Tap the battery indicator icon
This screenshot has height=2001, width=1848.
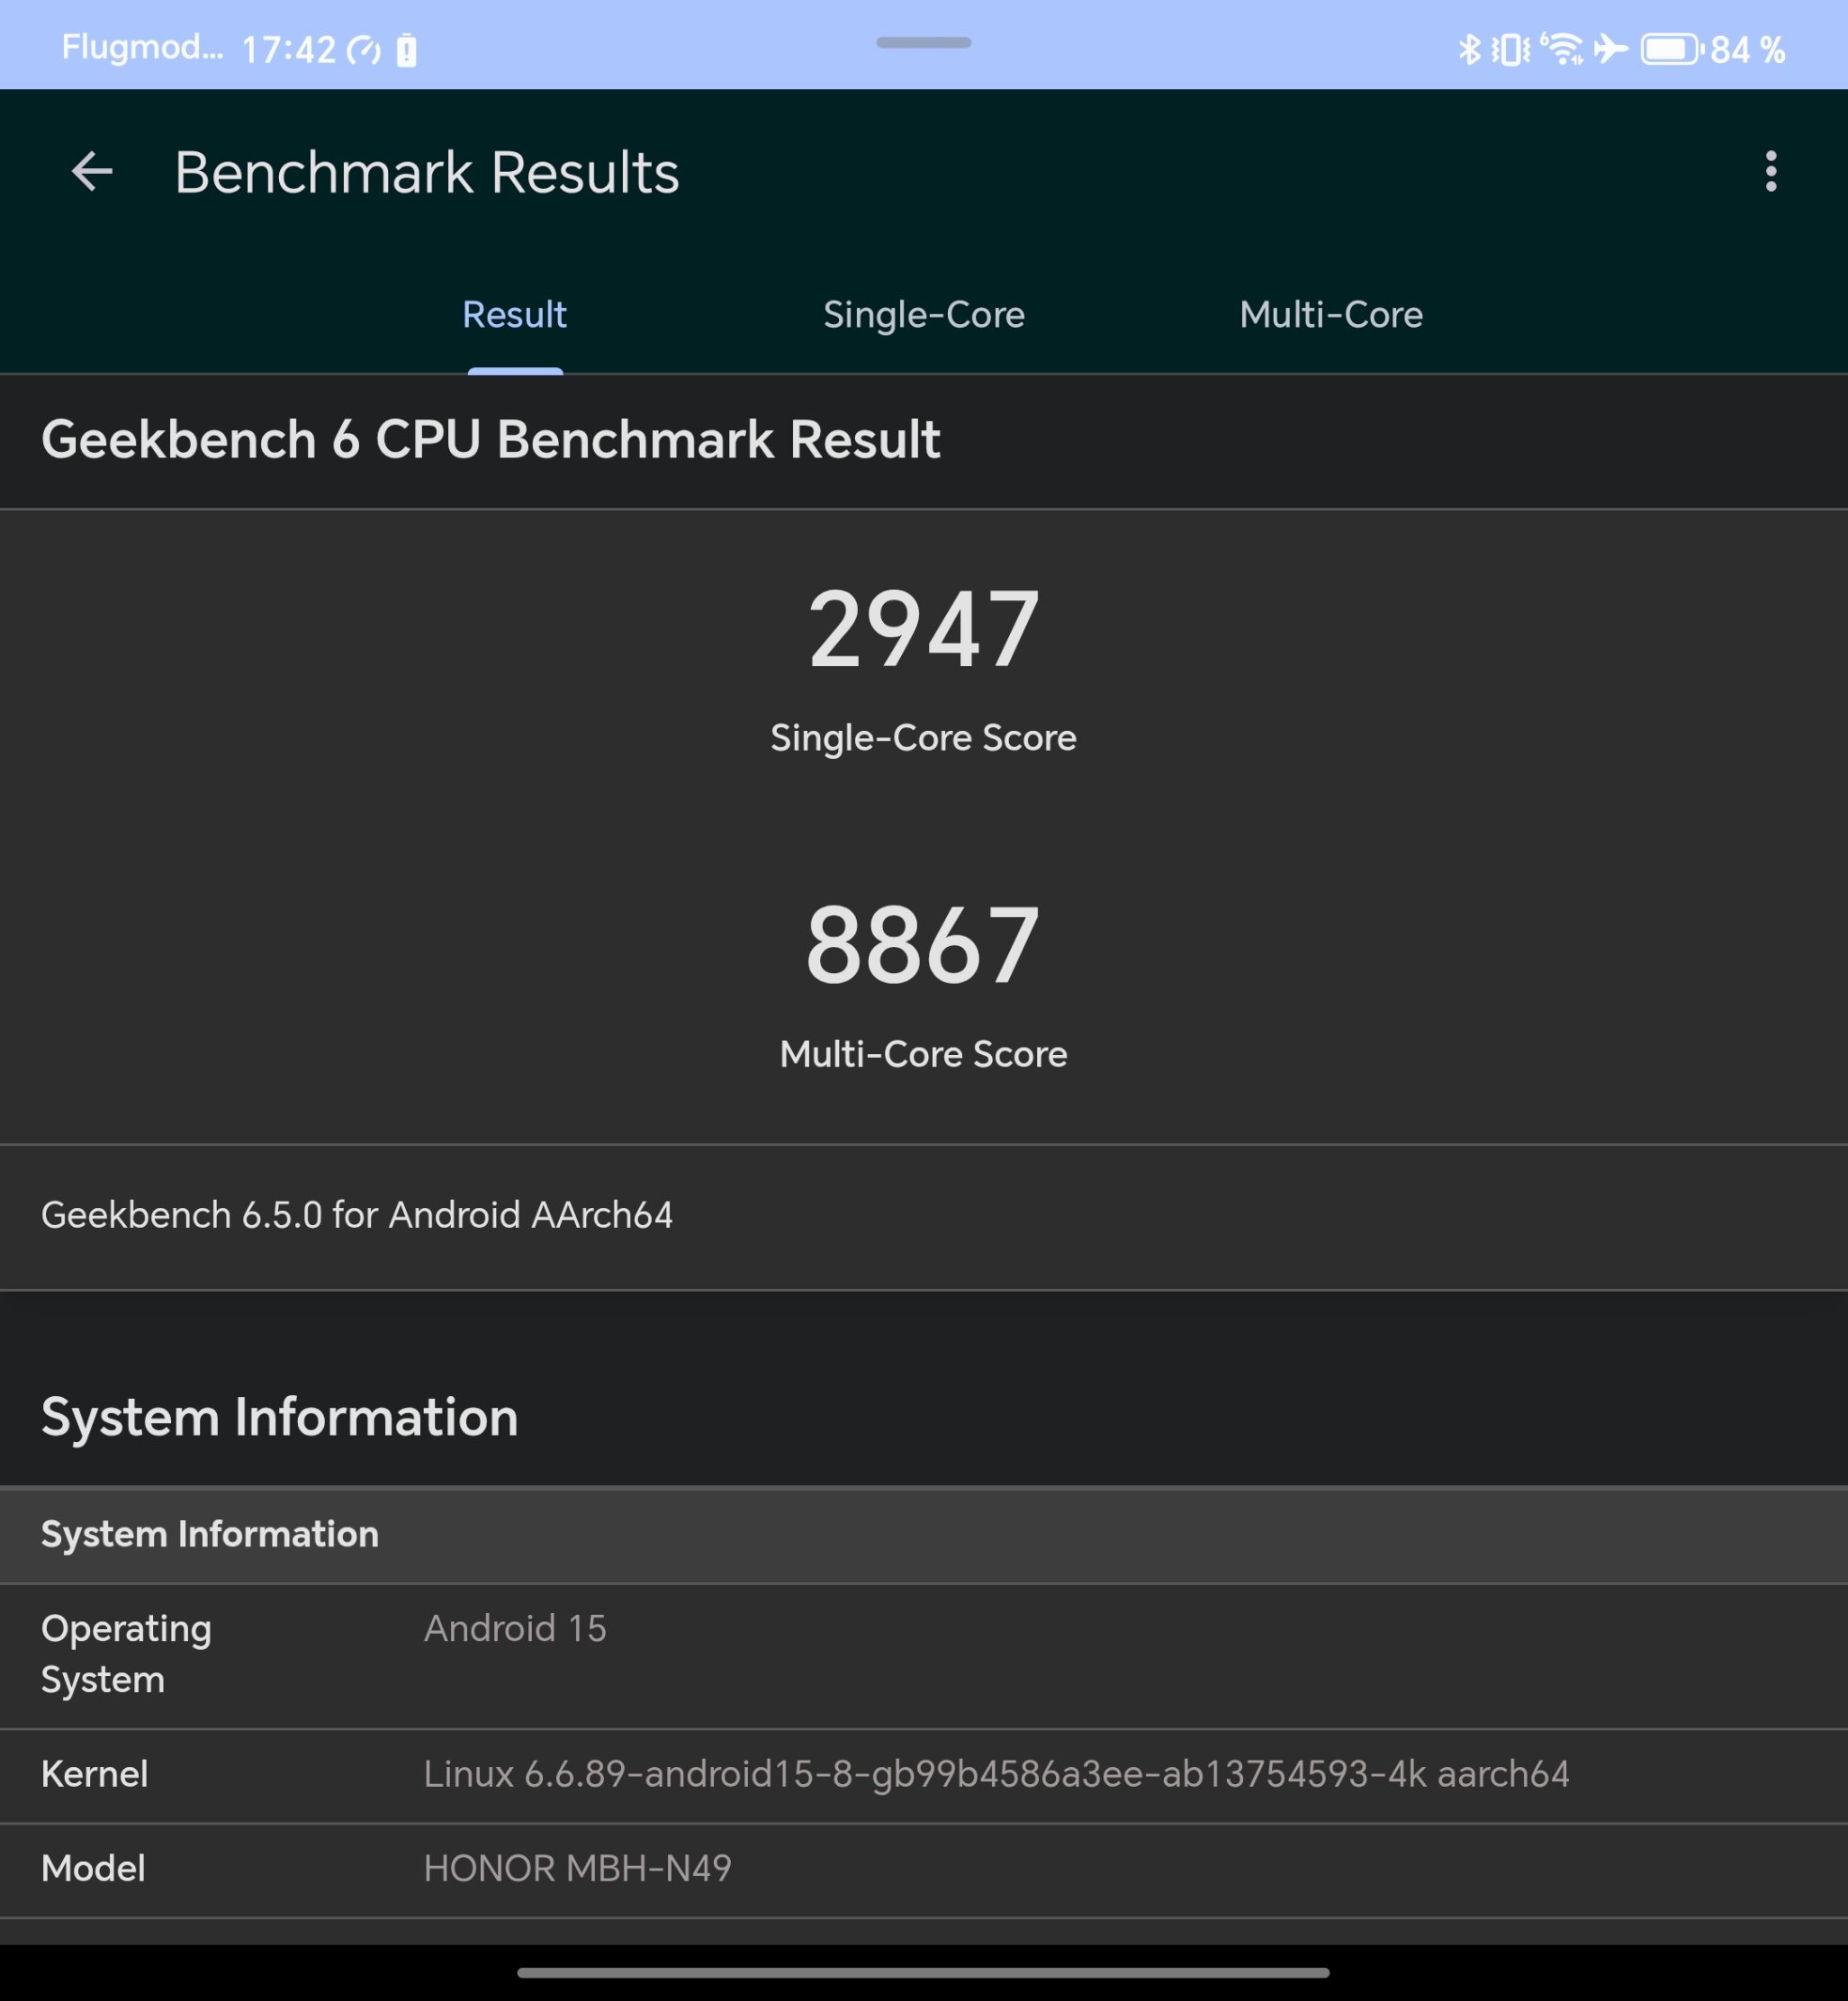1670,49
